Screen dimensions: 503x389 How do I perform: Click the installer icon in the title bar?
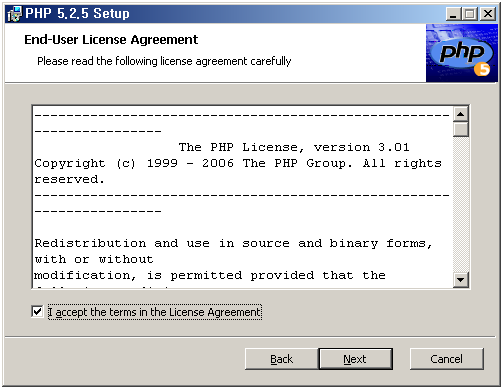pos(14,14)
